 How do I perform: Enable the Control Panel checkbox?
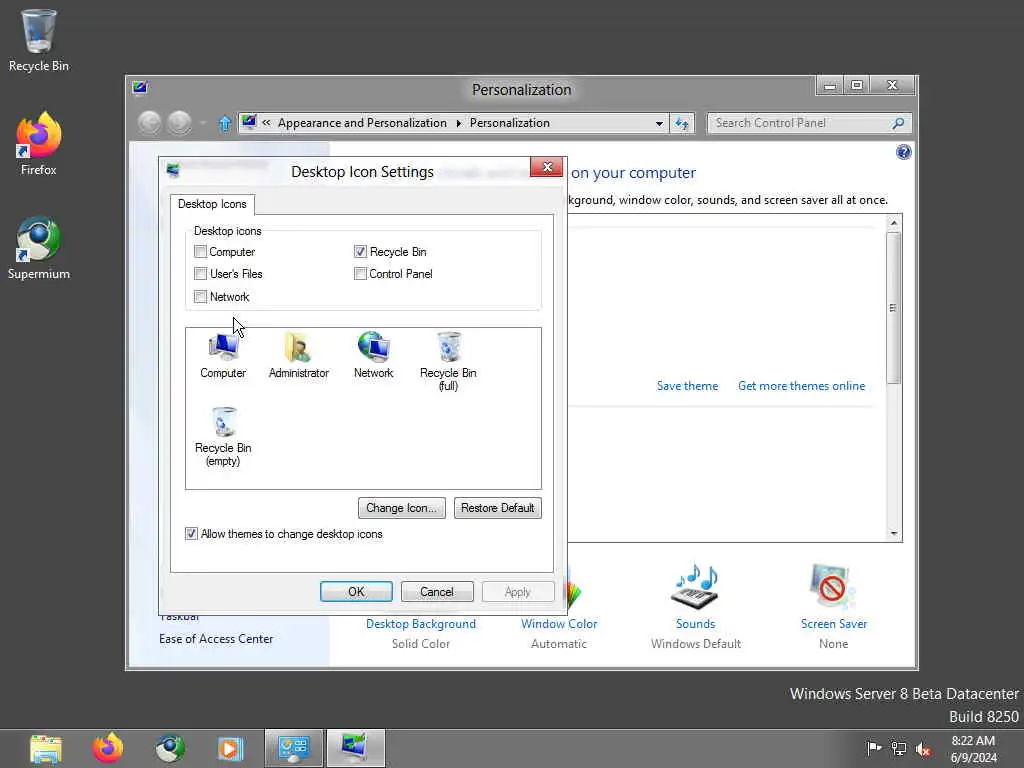tap(360, 274)
